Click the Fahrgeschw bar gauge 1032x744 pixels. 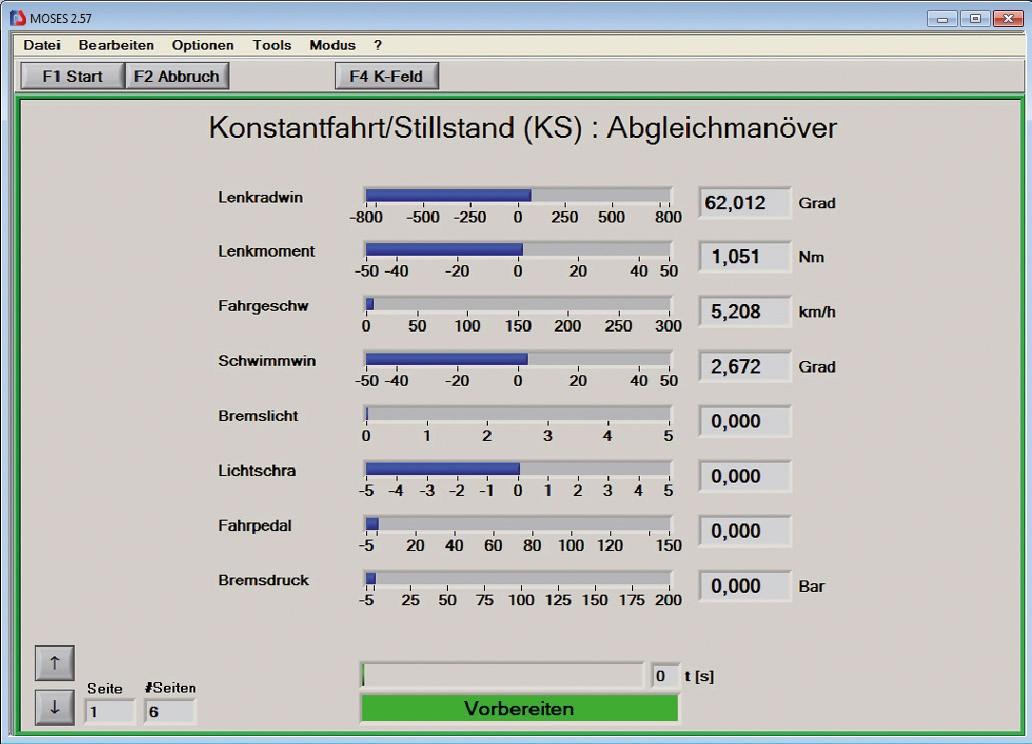pyautogui.click(x=518, y=304)
